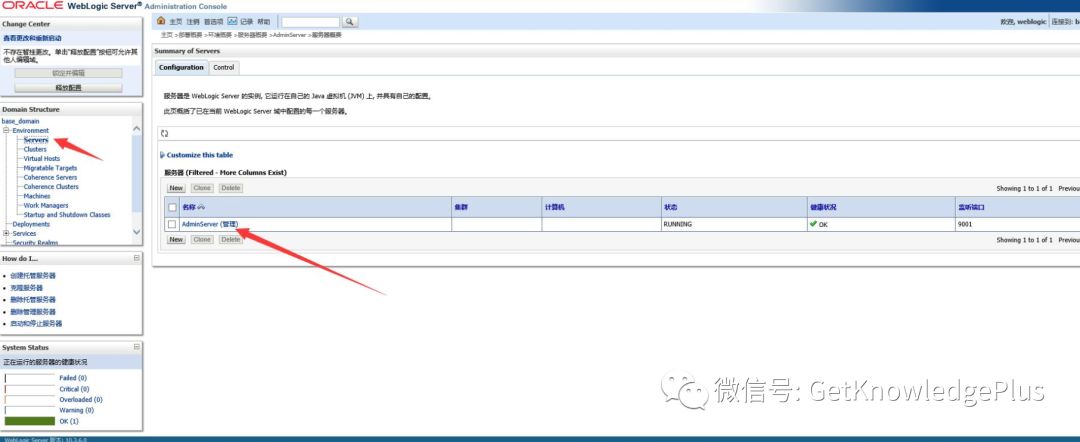Sort by the 健康状况 column header
The height and width of the screenshot is (442, 1080).
[x=824, y=207]
